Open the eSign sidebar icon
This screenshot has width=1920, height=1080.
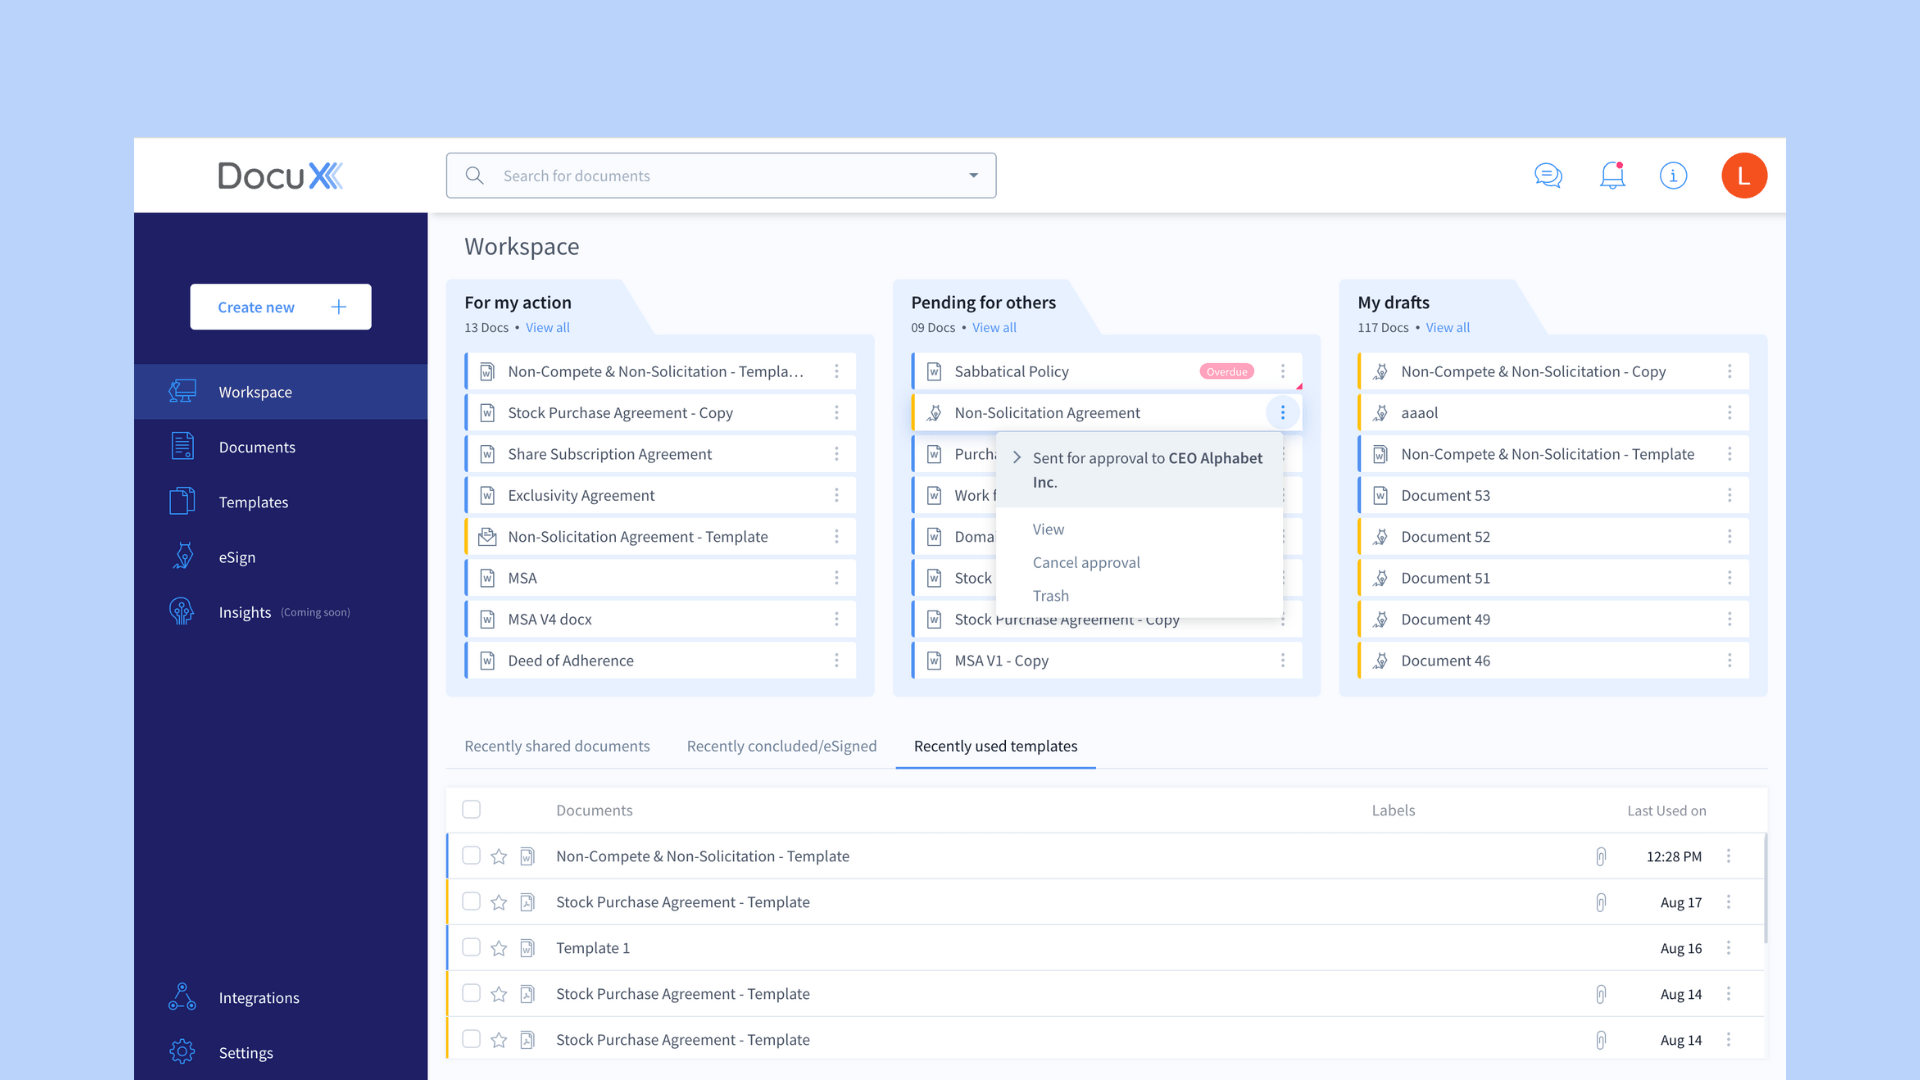[x=183, y=557]
